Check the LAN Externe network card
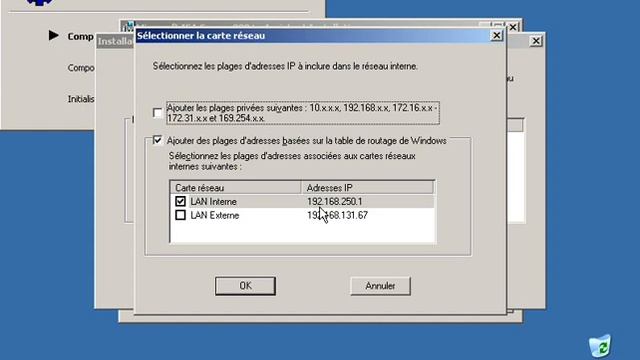Image resolution: width=640 pixels, height=360 pixels. pyautogui.click(x=180, y=215)
